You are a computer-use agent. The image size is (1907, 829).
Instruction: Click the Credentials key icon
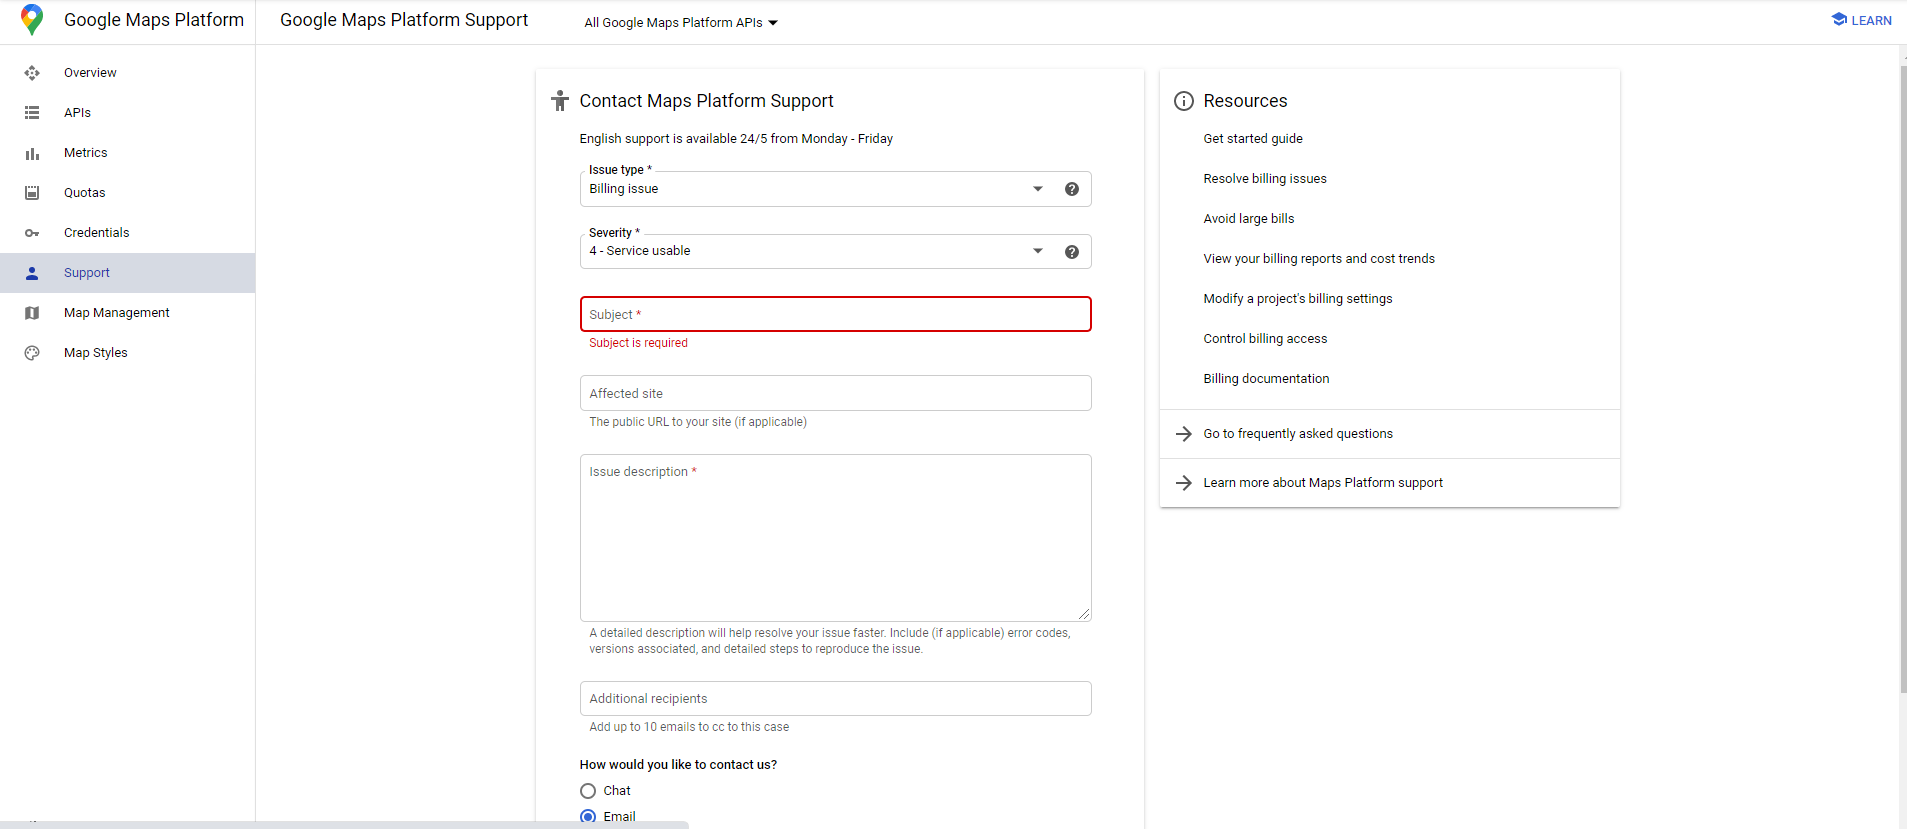click(32, 233)
